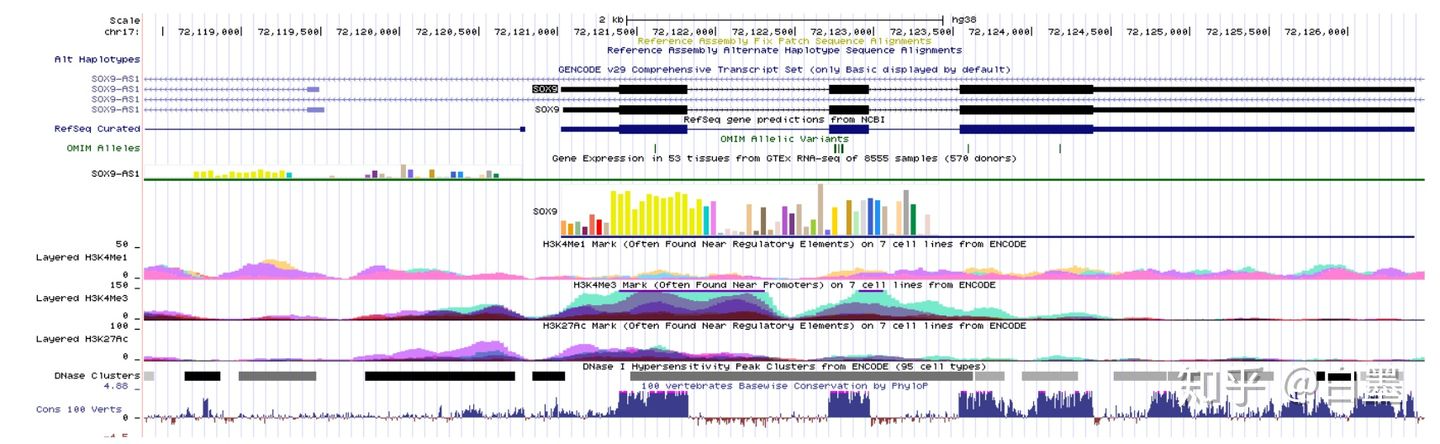The height and width of the screenshot is (444, 1440).
Task: Open the SOX9 GTEx expression bar chart
Action: pos(750,209)
